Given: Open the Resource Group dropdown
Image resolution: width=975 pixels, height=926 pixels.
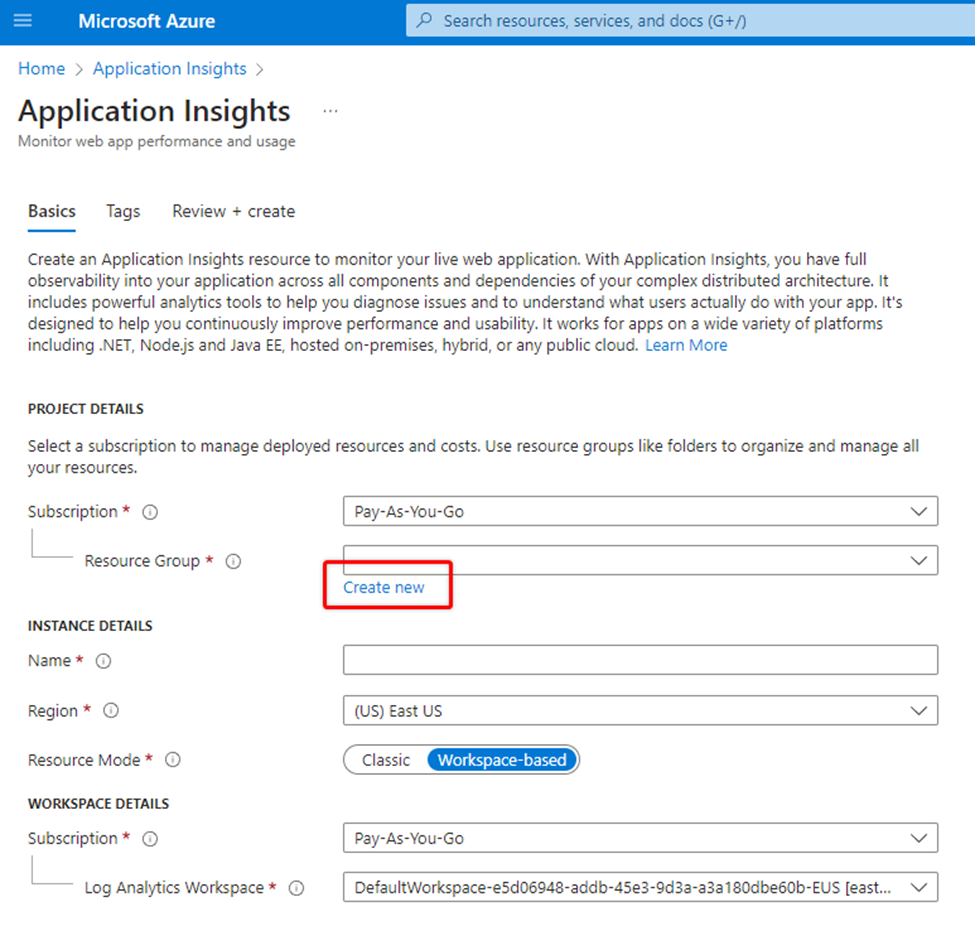Looking at the screenshot, I should (640, 560).
